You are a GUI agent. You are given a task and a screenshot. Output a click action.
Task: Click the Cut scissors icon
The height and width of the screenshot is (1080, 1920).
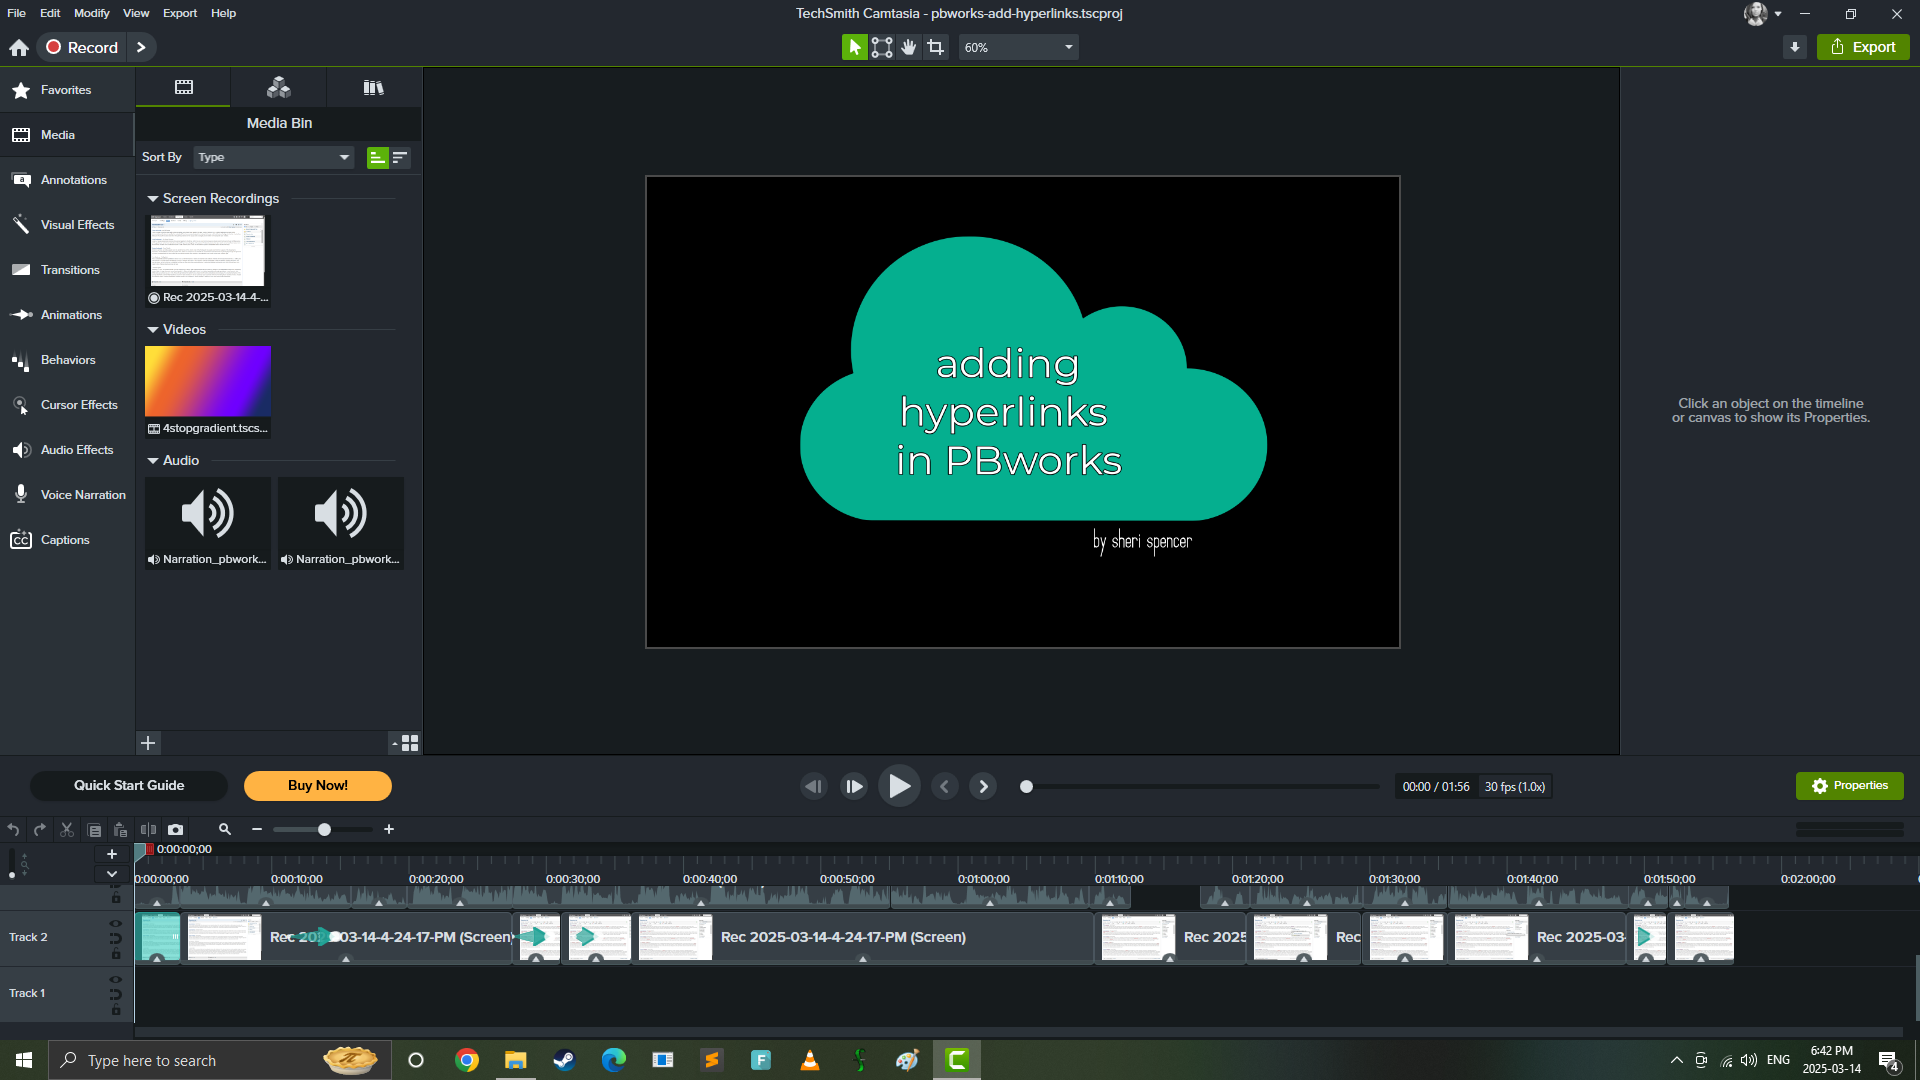[67, 829]
